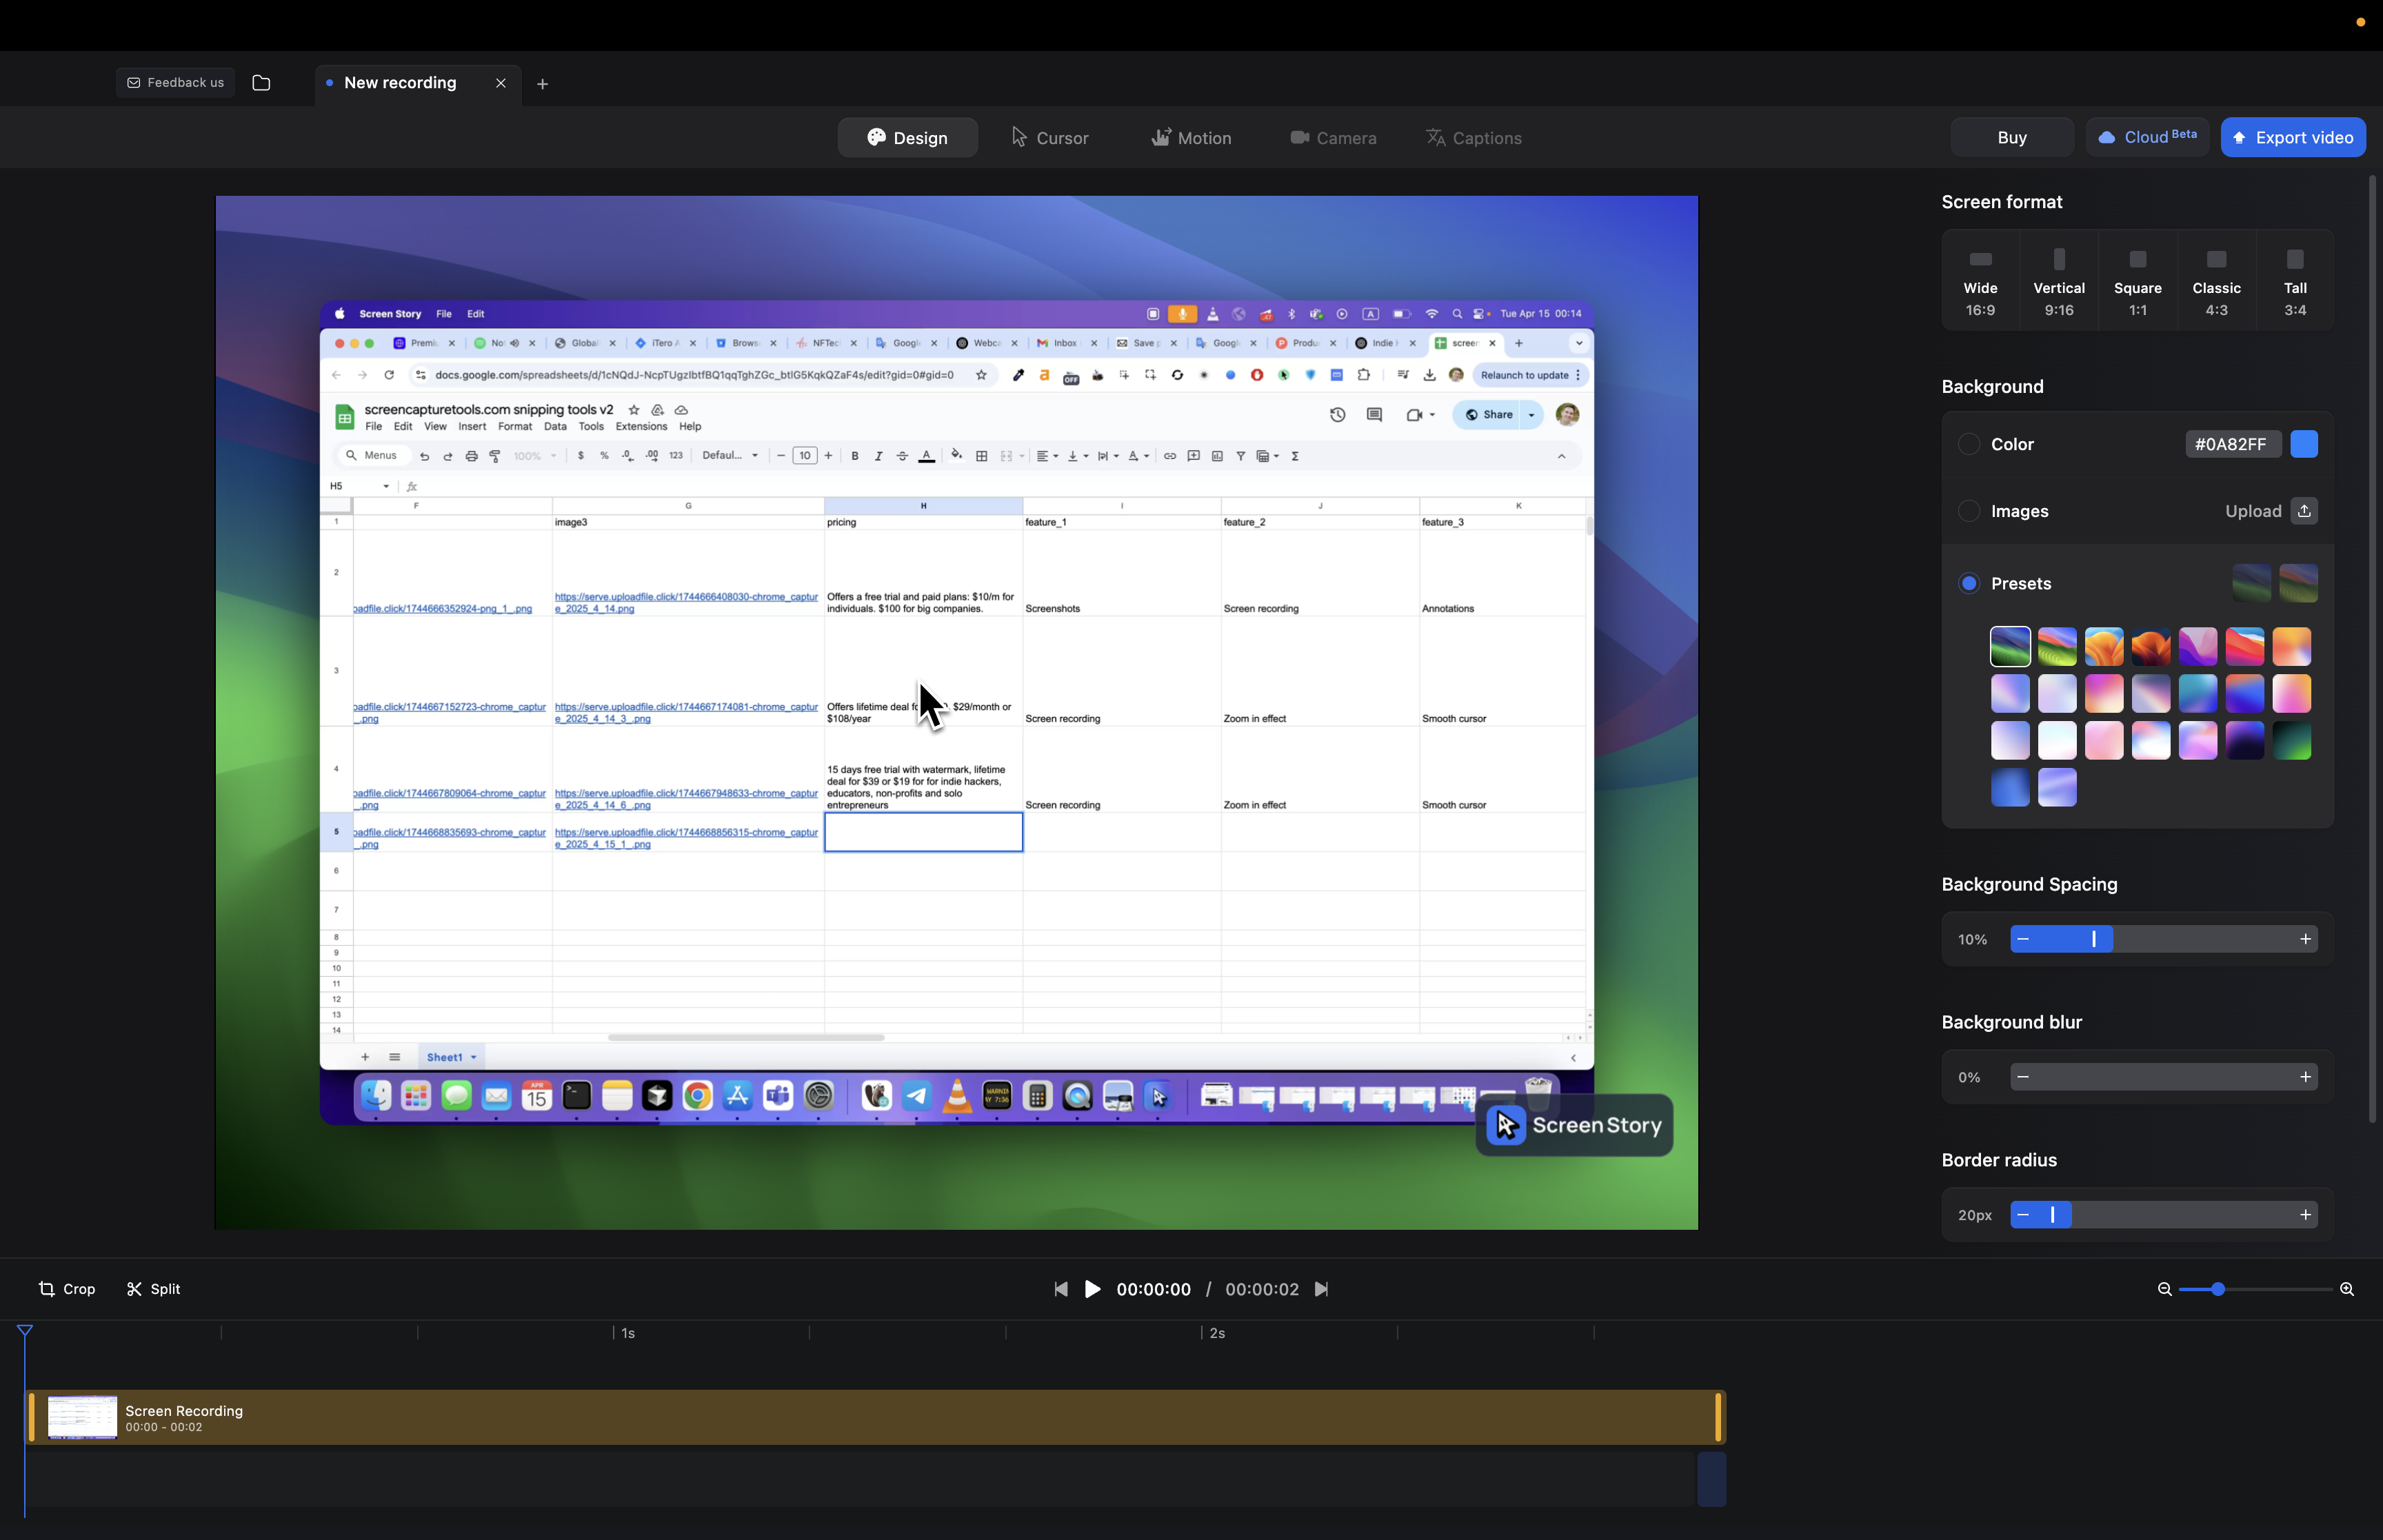The image size is (2383, 1540).
Task: Choose the dark purple-to-black gradient preset
Action: tap(2245, 741)
